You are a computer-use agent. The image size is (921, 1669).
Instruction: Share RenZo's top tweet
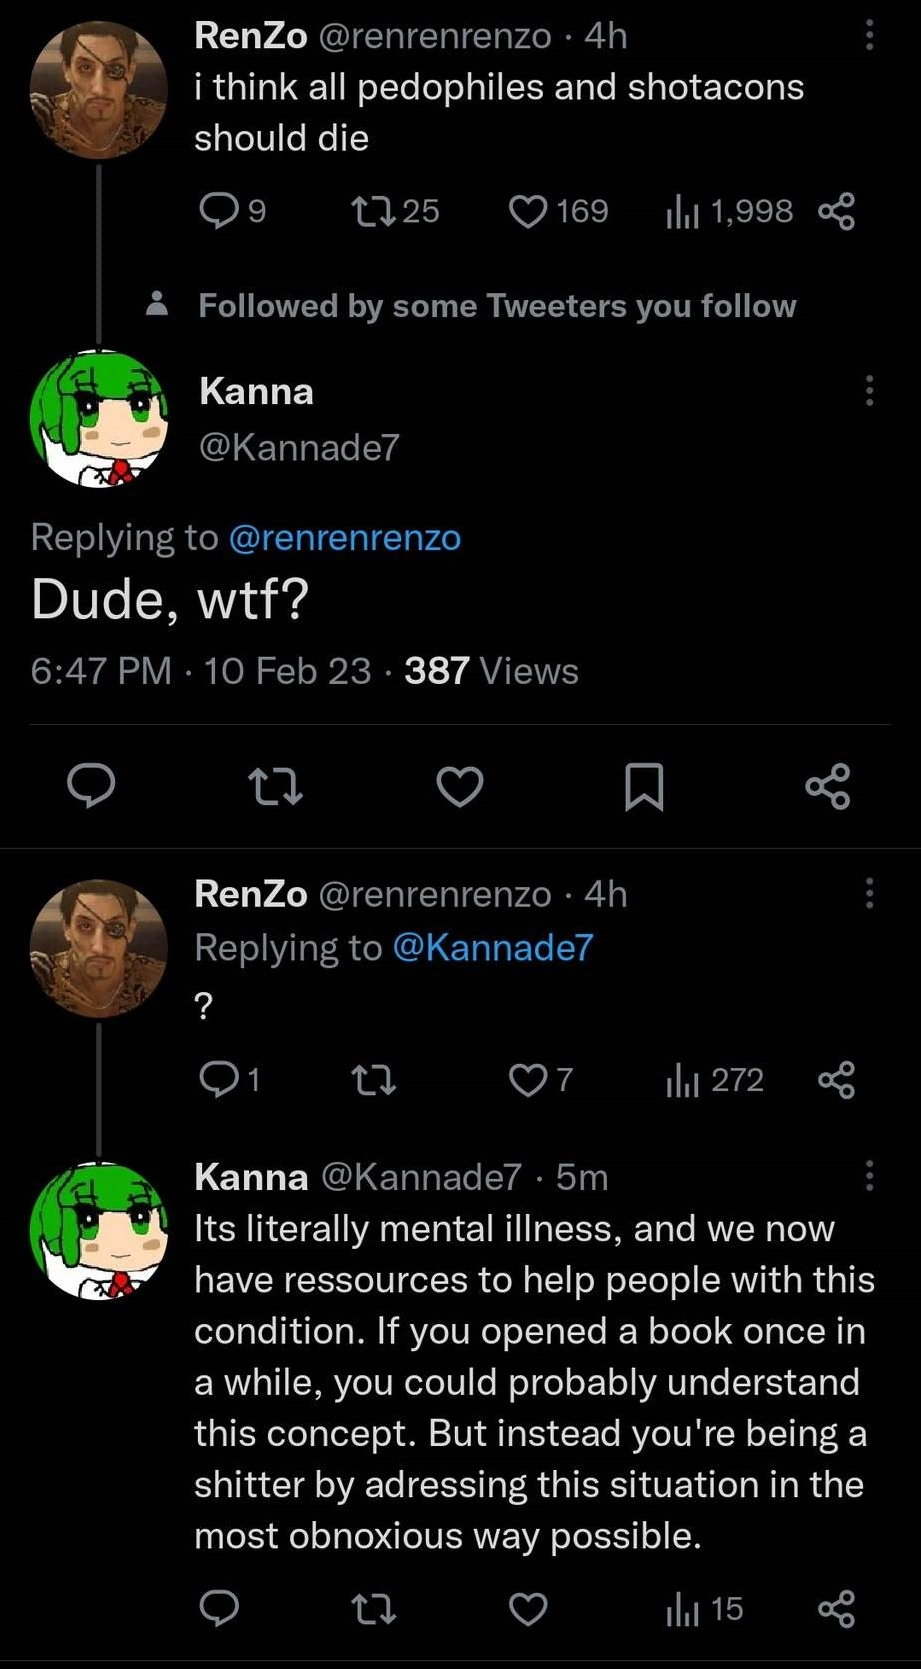tap(836, 211)
